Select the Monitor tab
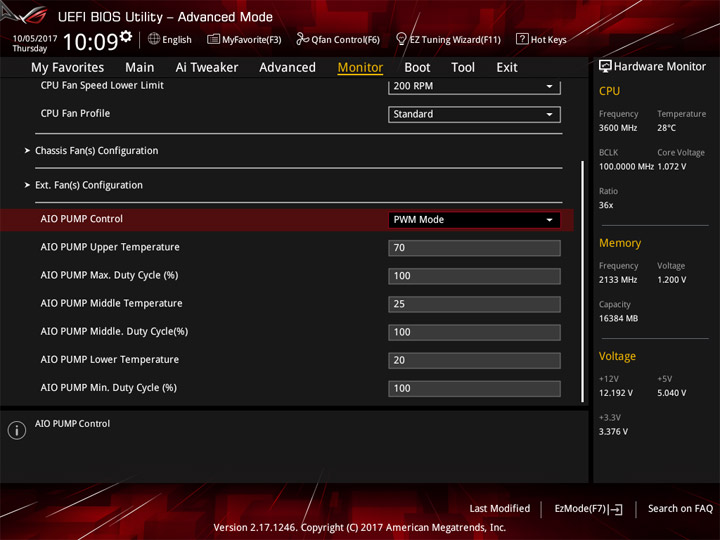This screenshot has height=540, width=720. (x=360, y=68)
